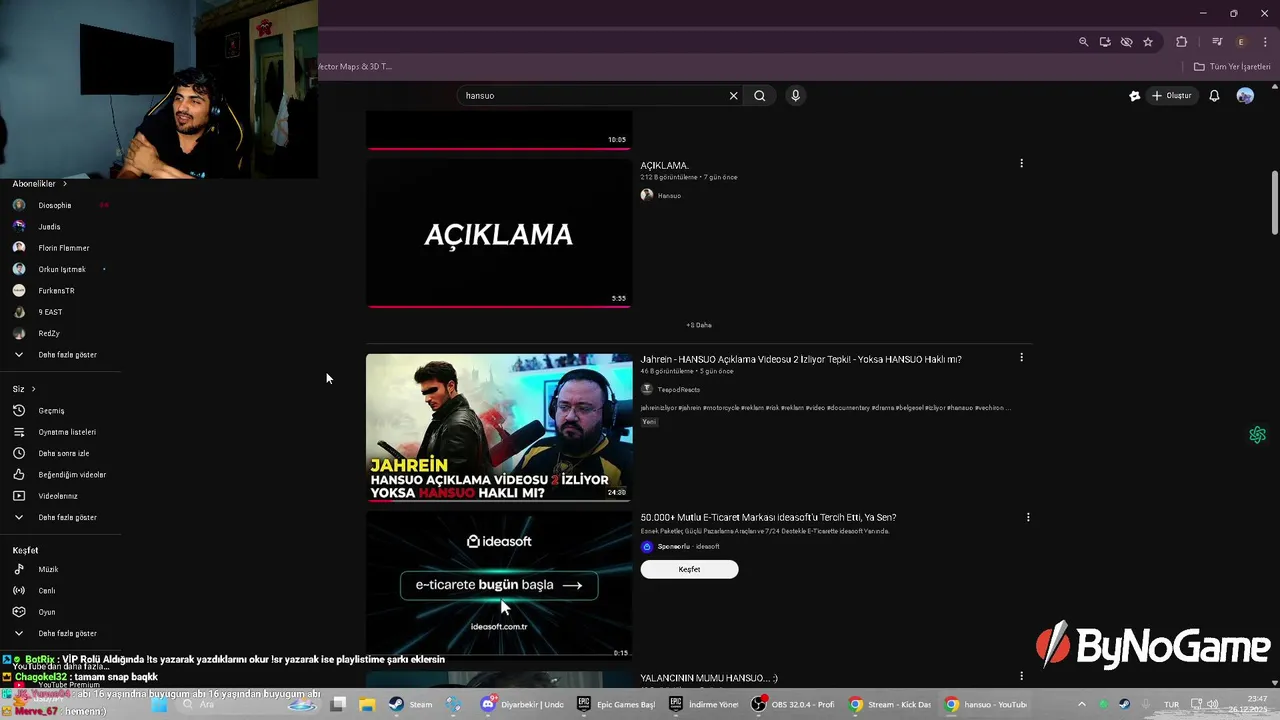
Task: Open YouTube notifications bell
Action: (x=1214, y=96)
